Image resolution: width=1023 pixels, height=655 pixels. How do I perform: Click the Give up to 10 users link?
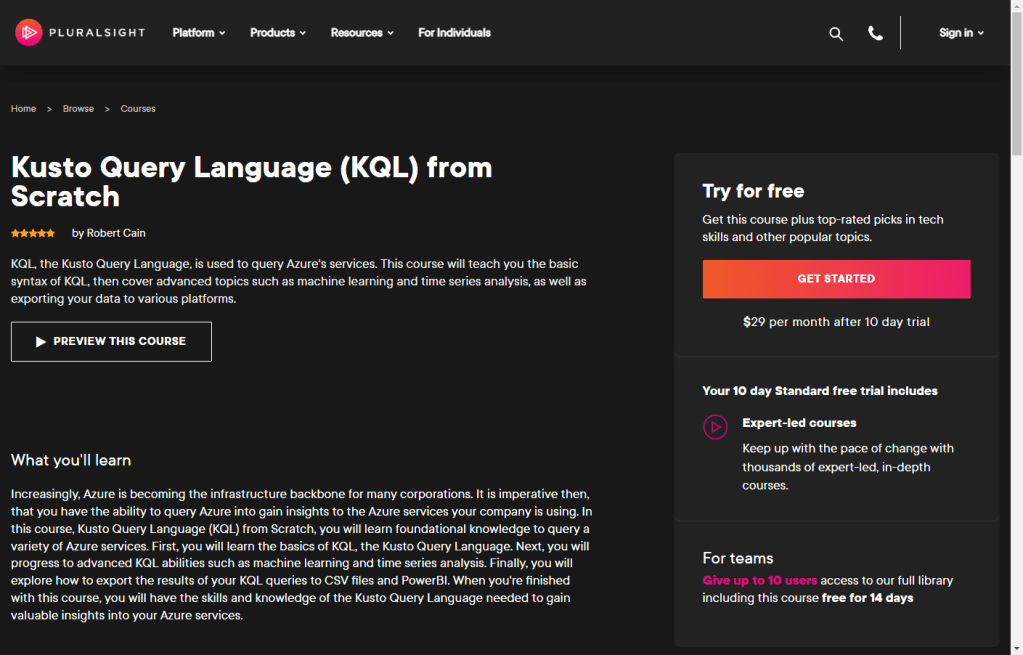(x=759, y=581)
